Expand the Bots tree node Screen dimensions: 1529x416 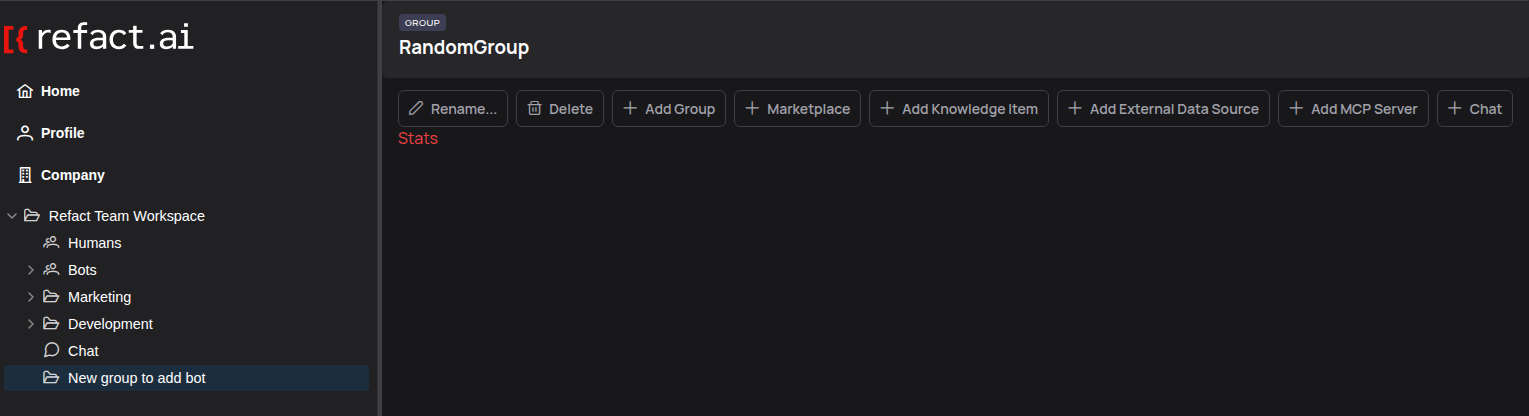tap(31, 270)
